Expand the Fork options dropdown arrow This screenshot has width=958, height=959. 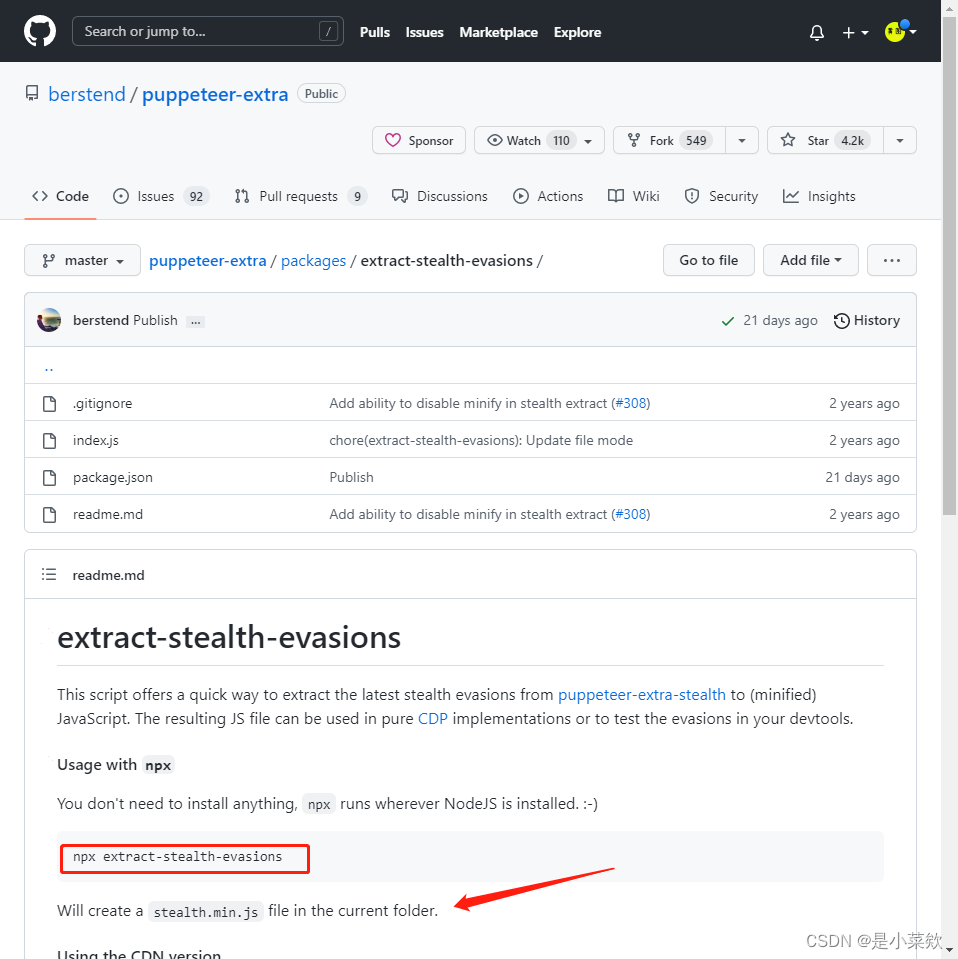coord(741,141)
